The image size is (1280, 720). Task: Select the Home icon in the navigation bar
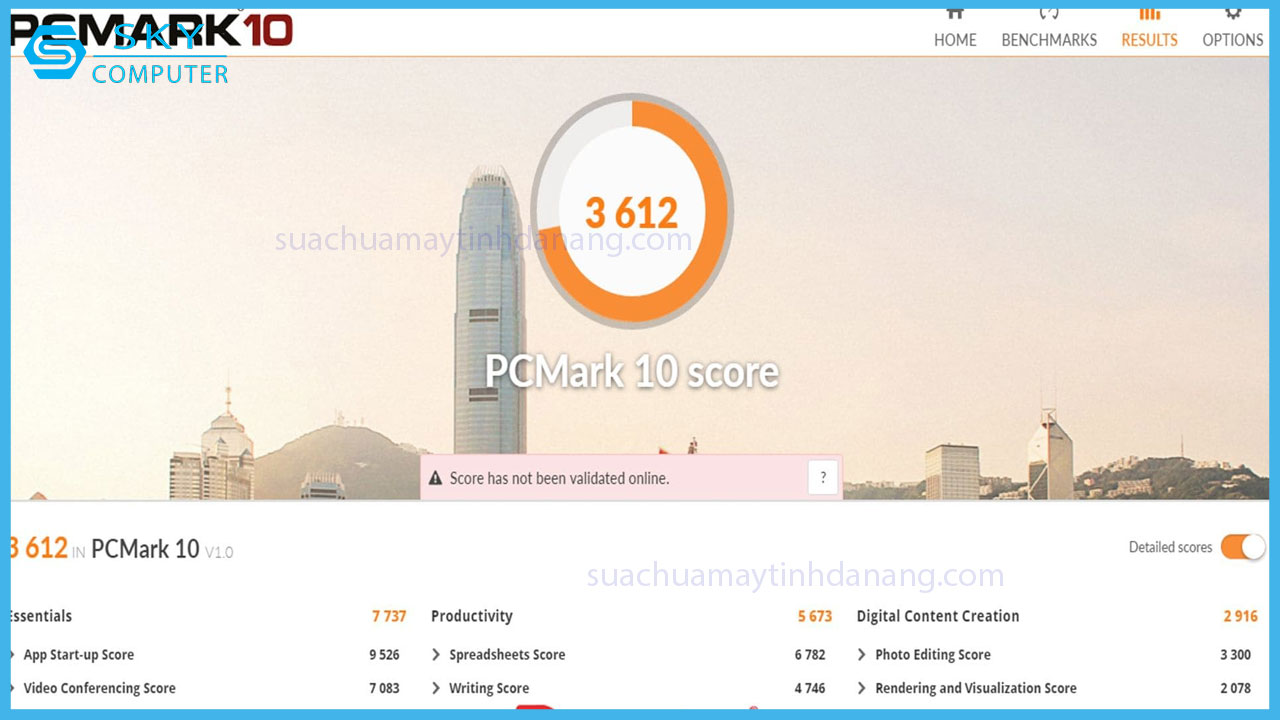954,13
